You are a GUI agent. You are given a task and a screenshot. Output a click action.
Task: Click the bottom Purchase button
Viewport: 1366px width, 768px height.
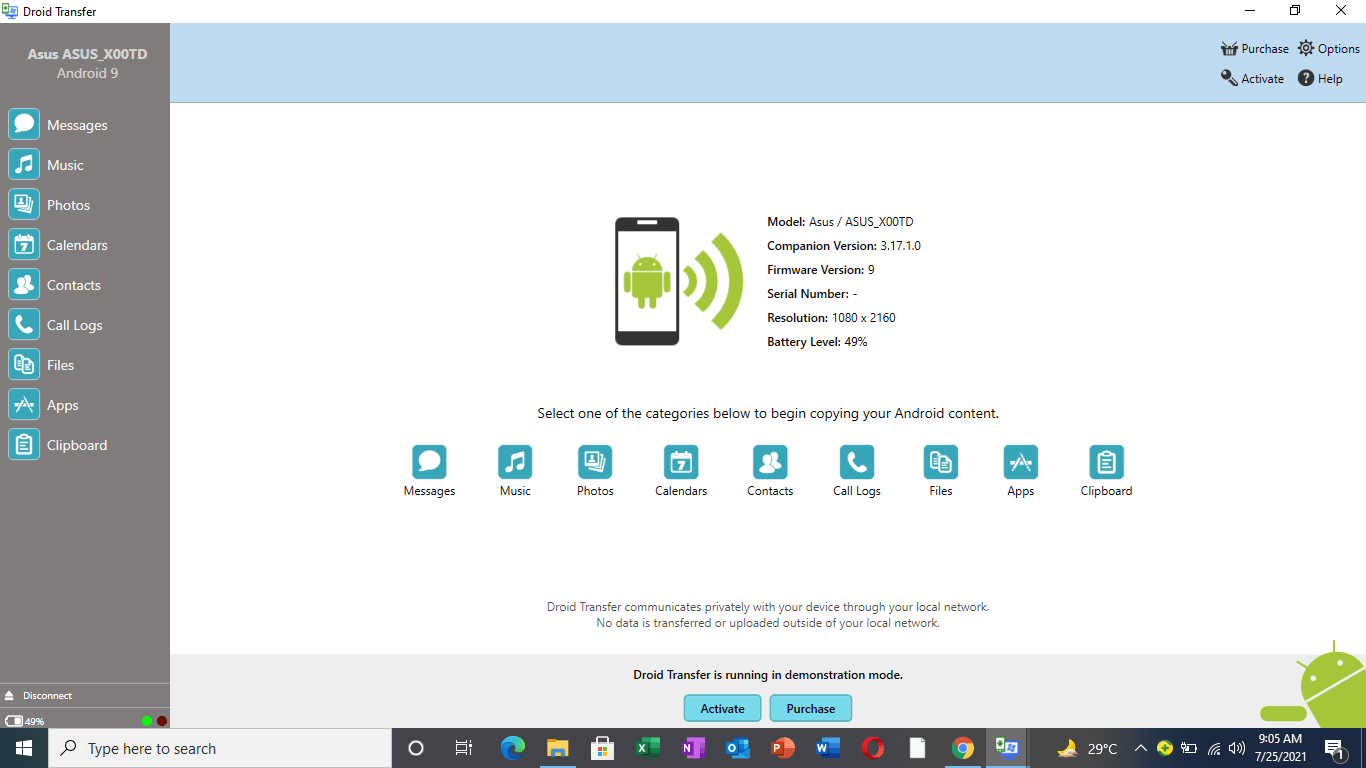click(810, 708)
